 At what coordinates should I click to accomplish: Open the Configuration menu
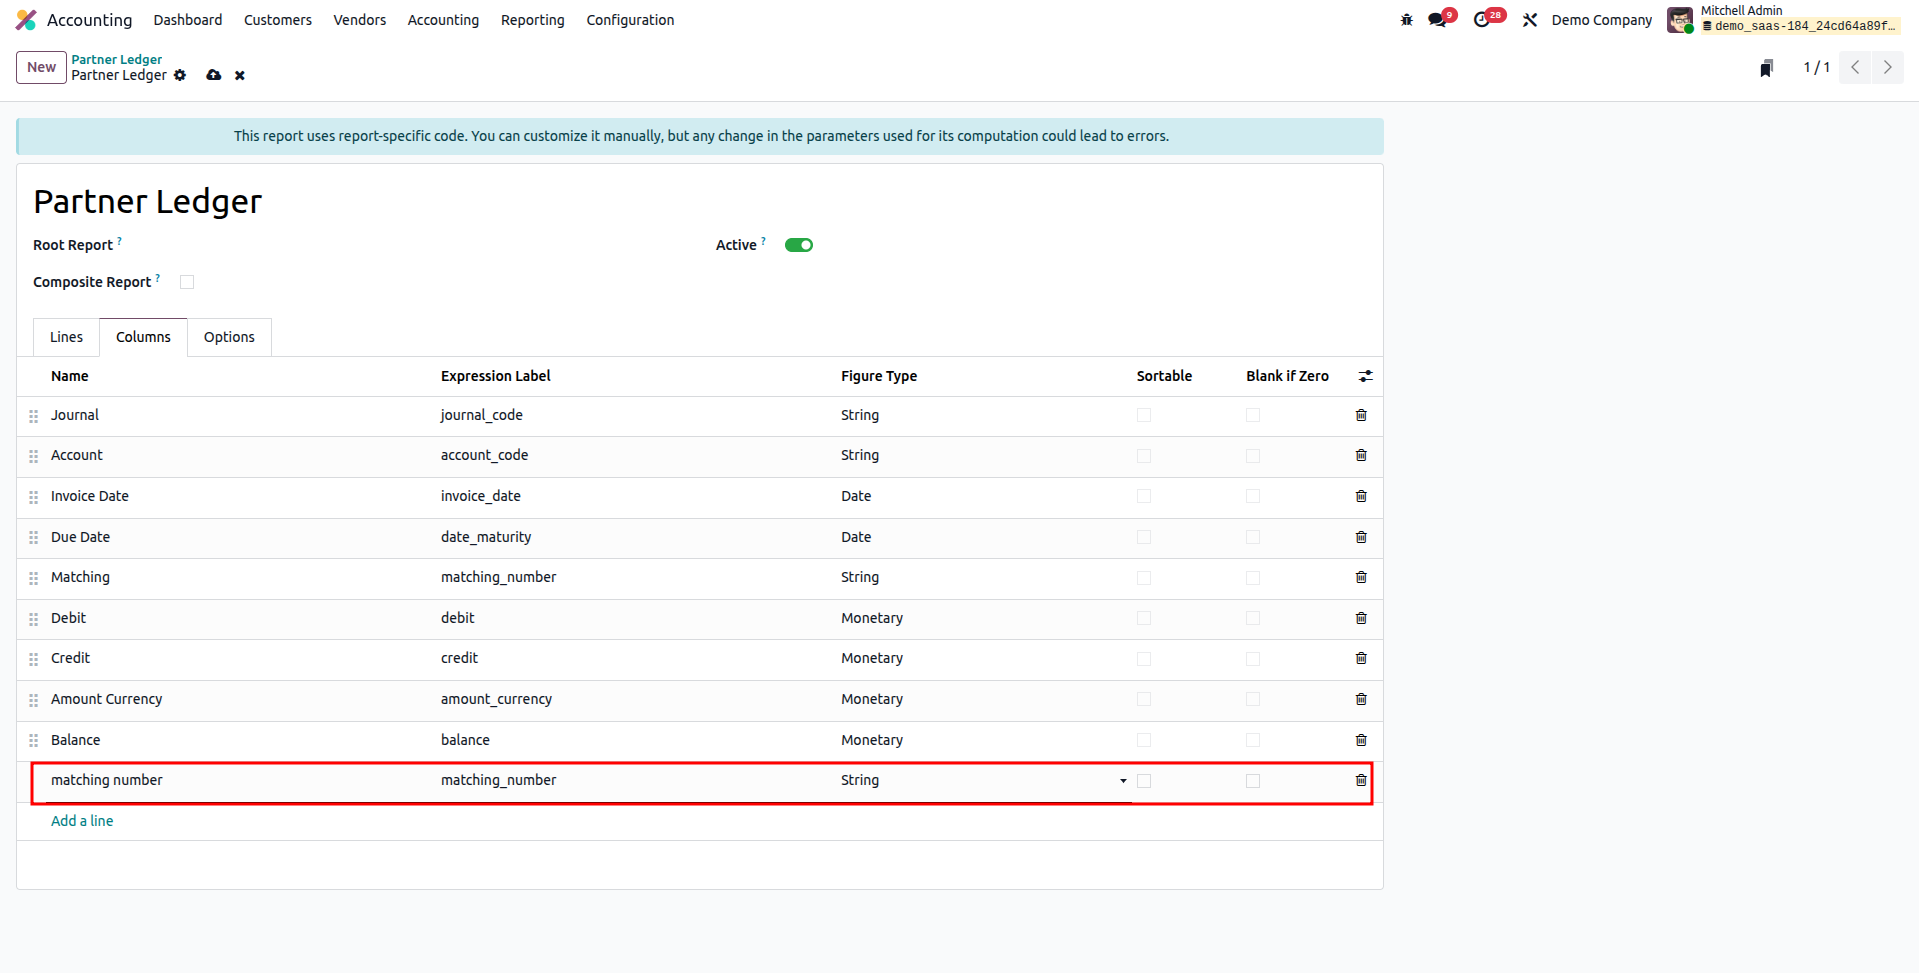pyautogui.click(x=630, y=20)
